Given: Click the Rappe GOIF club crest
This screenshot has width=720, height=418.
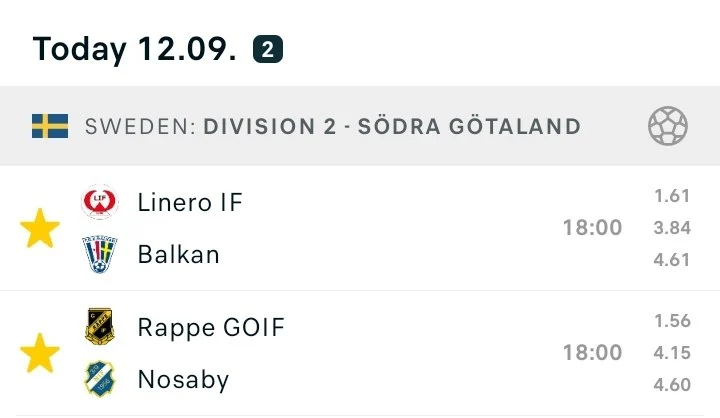Looking at the screenshot, I should click(99, 327).
